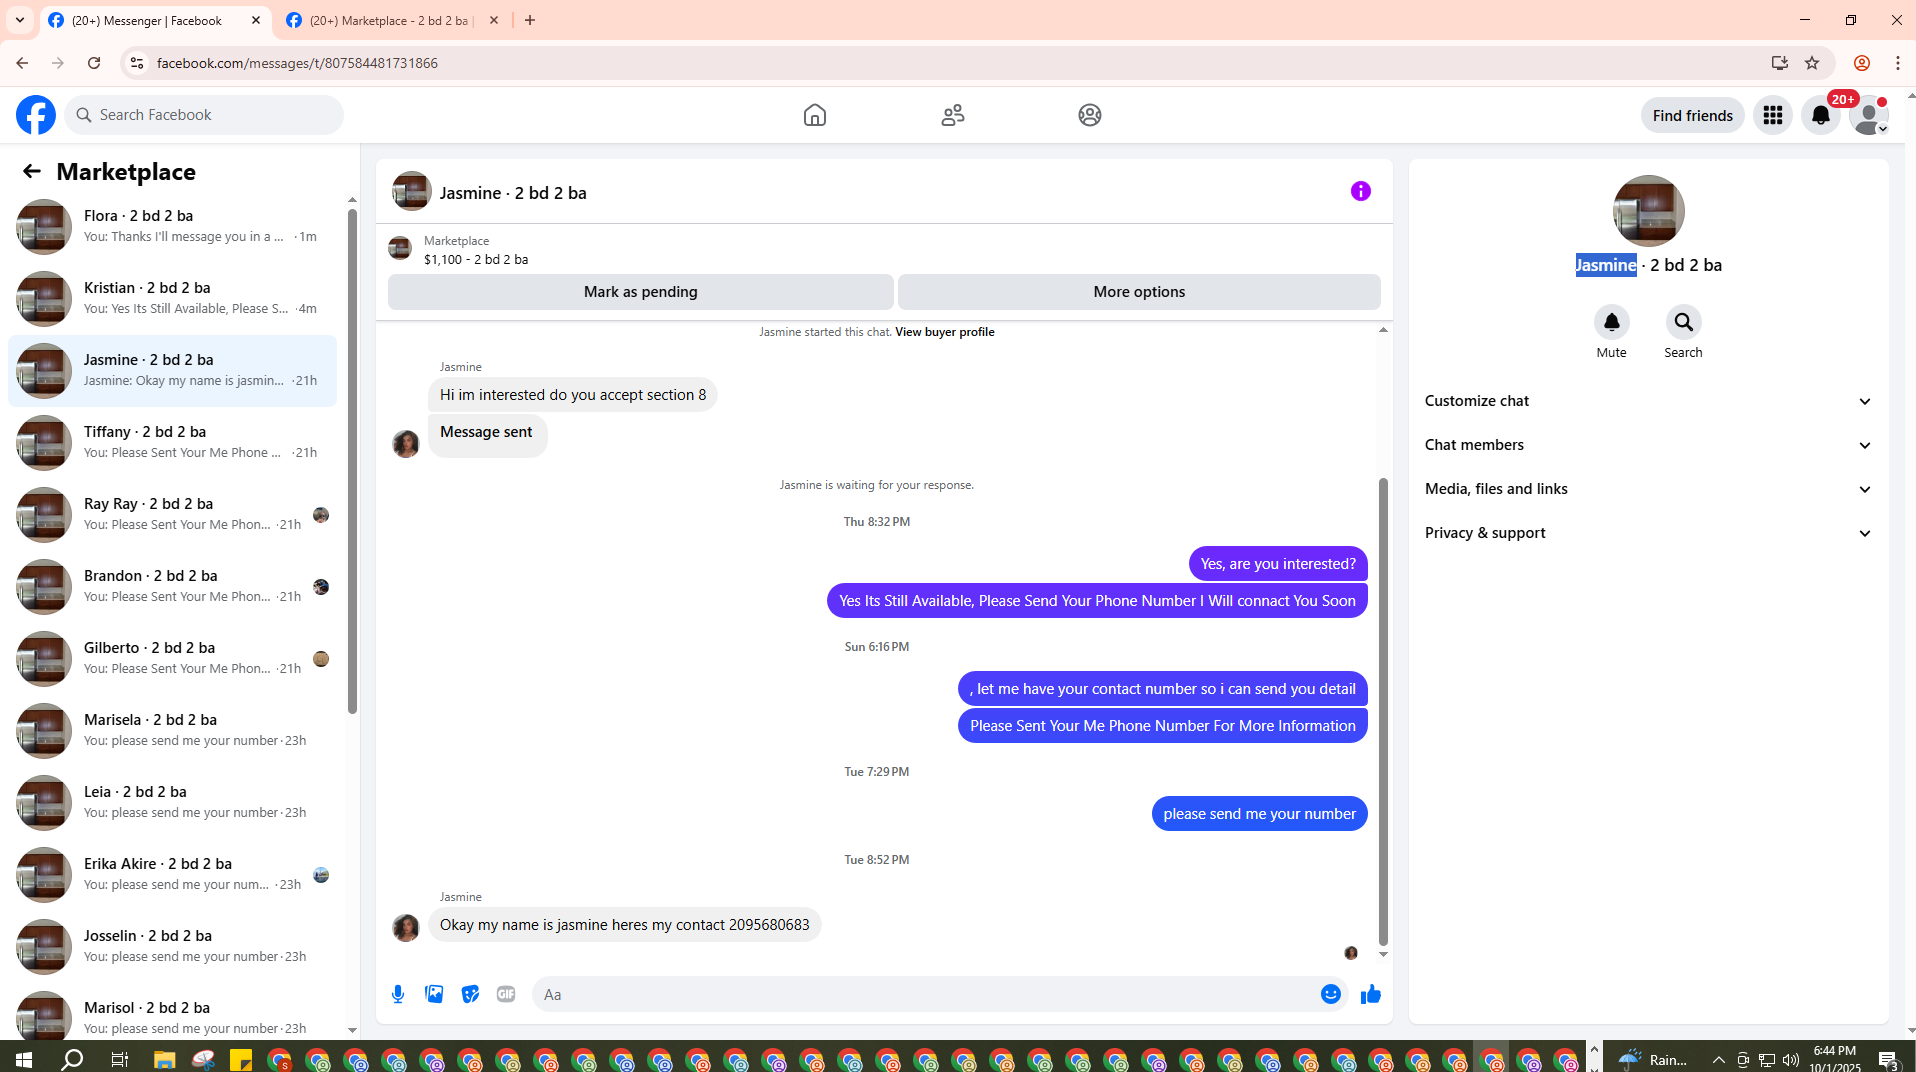Open the Windows Start menu
The width and height of the screenshot is (1916, 1072).
(x=24, y=1059)
